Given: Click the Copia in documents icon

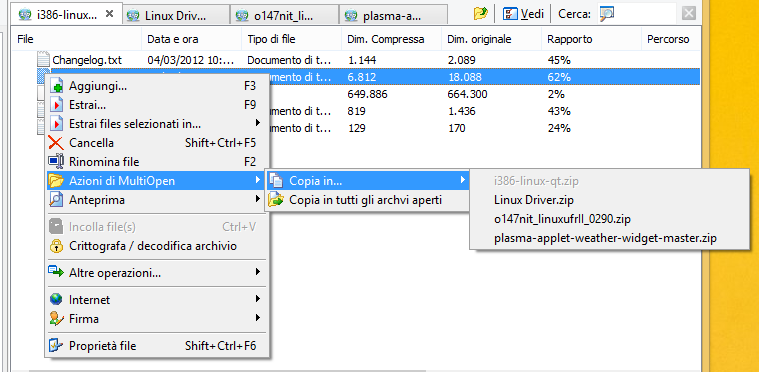Looking at the screenshot, I should (x=275, y=181).
